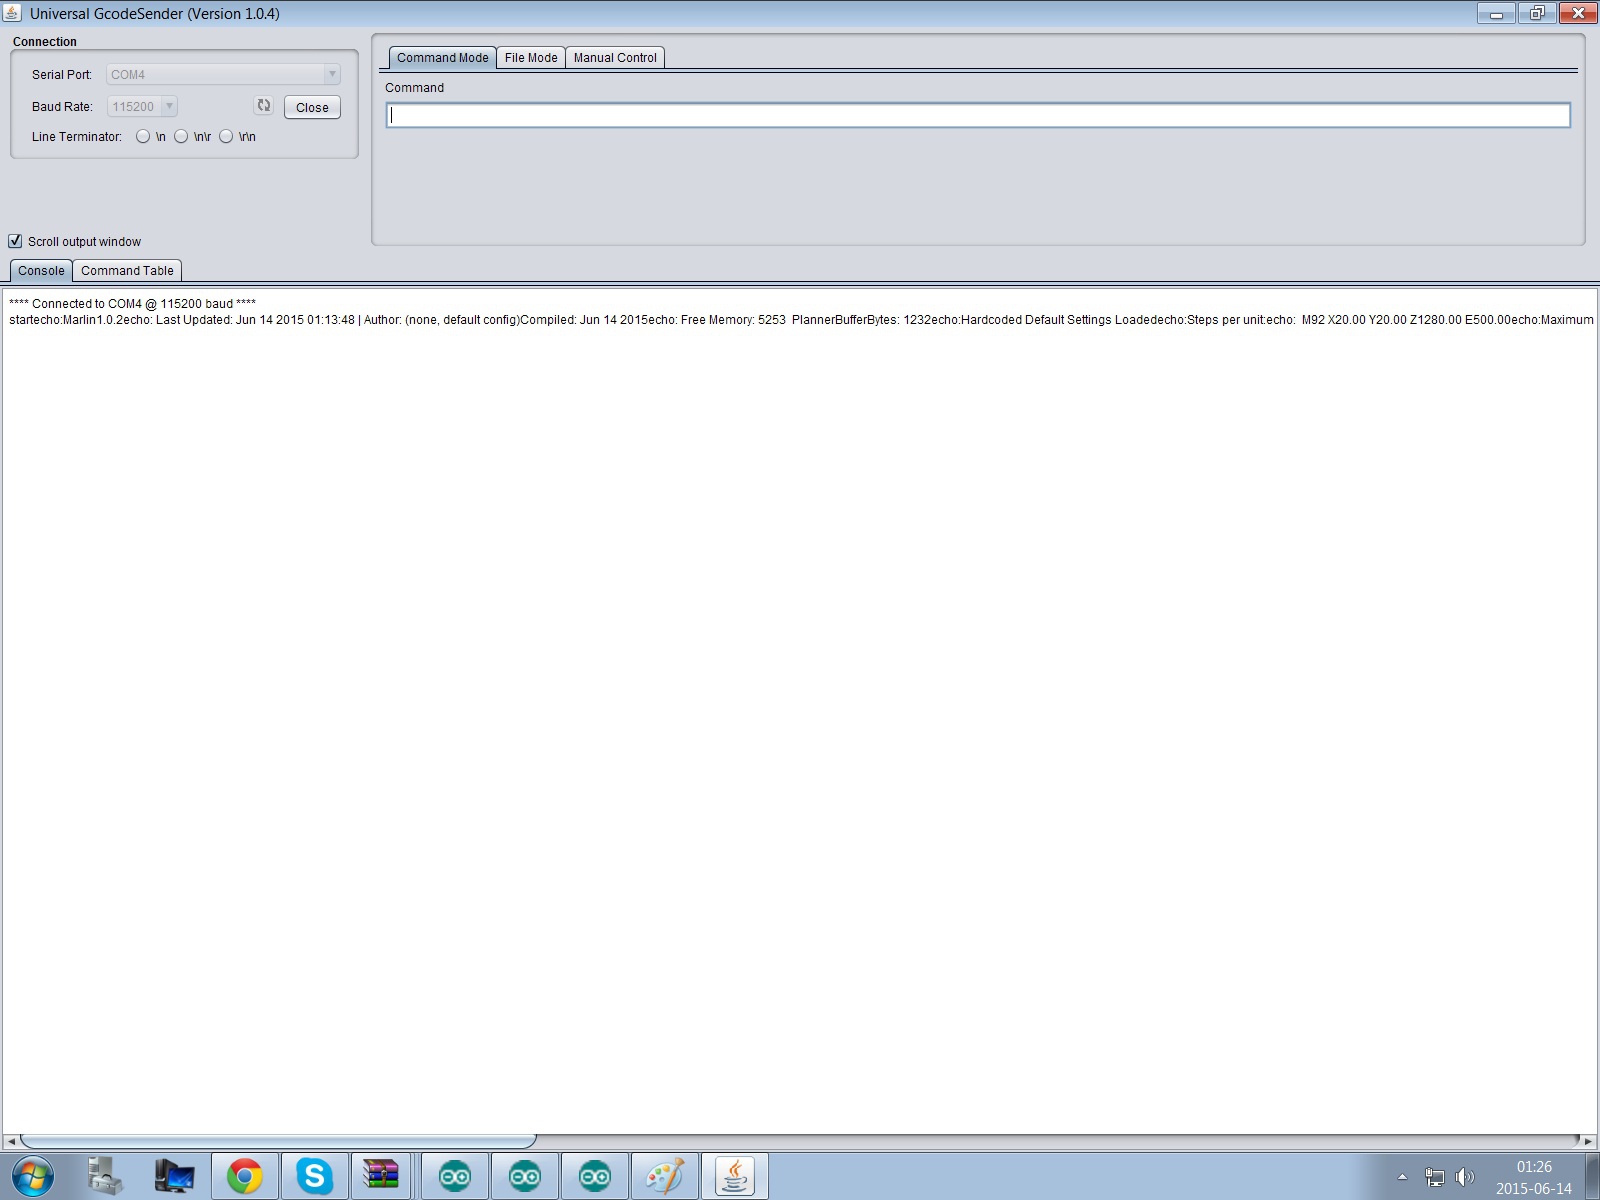Screen dimensions: 1600x1200
Task: Click the Java Universal GcodeSender taskbar icon
Action: (735, 1176)
